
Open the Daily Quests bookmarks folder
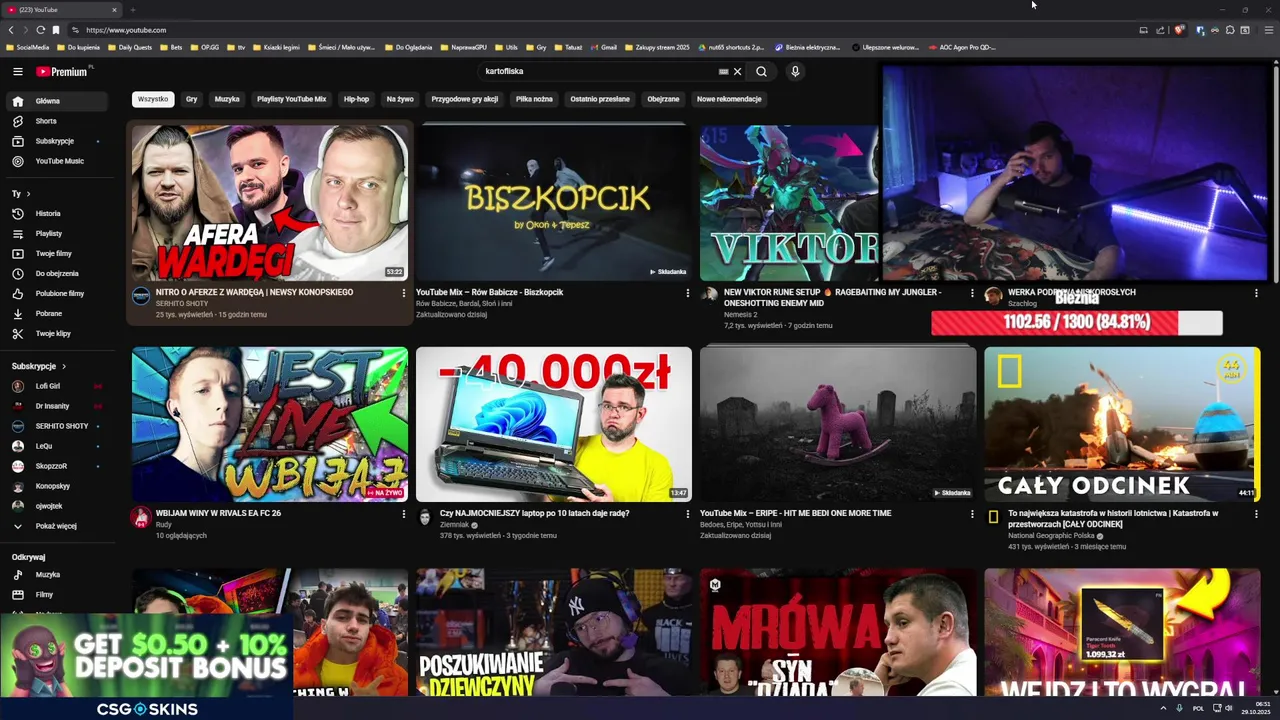click(130, 47)
